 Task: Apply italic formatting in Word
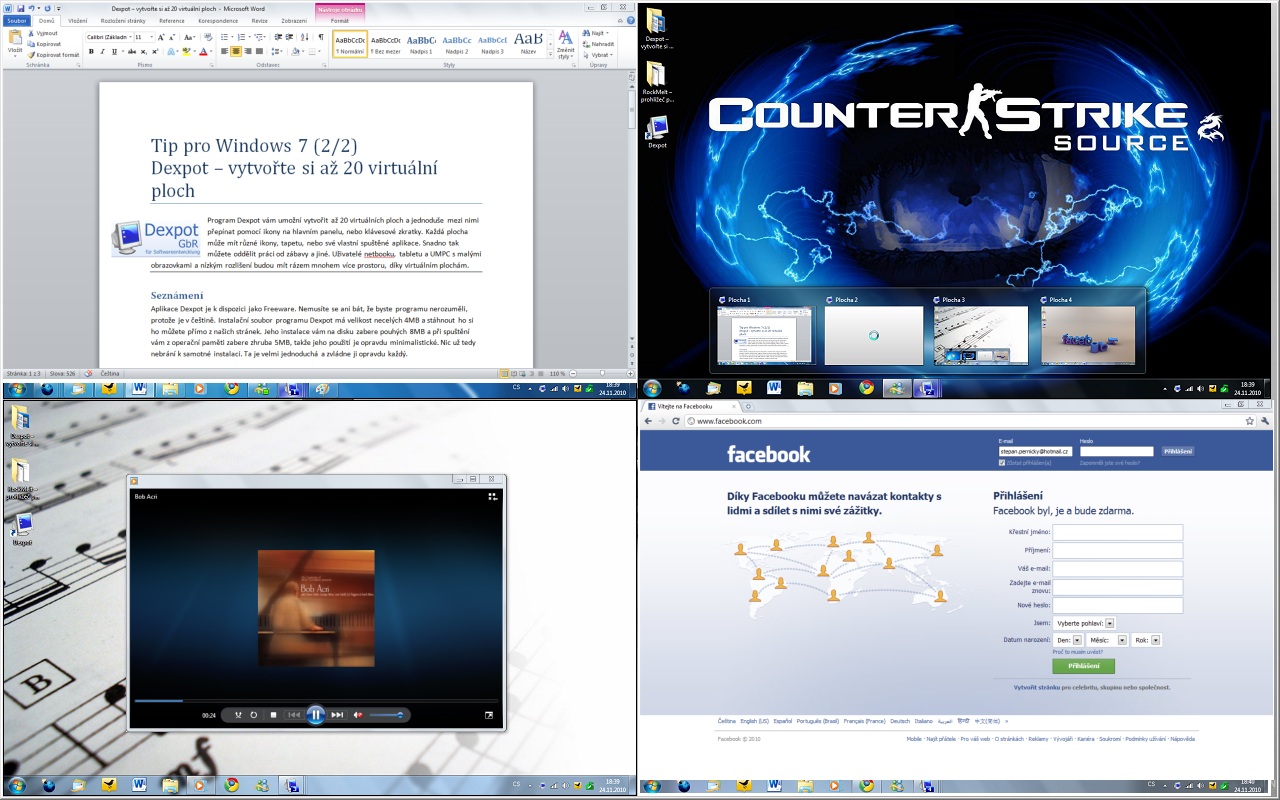[x=103, y=51]
